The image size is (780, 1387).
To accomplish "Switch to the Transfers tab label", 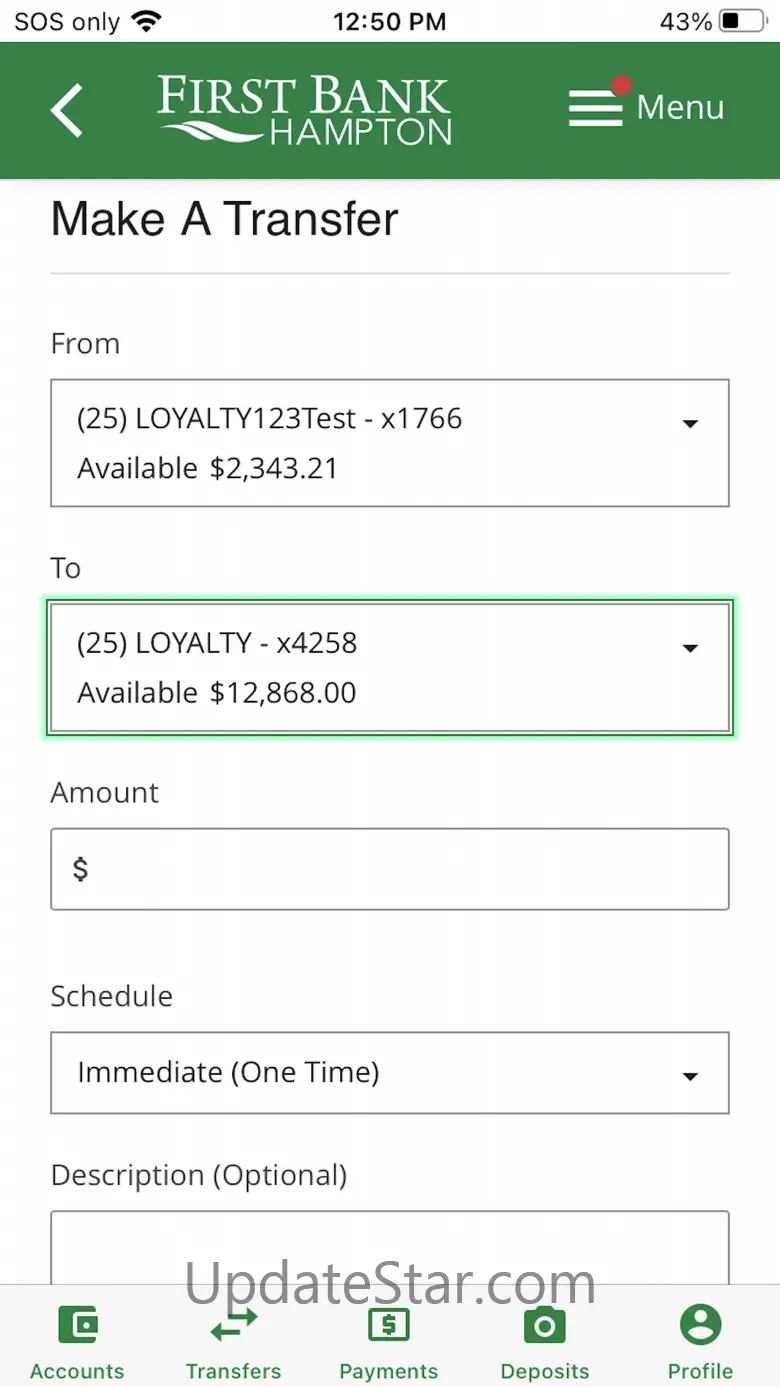I will pos(233,1371).
